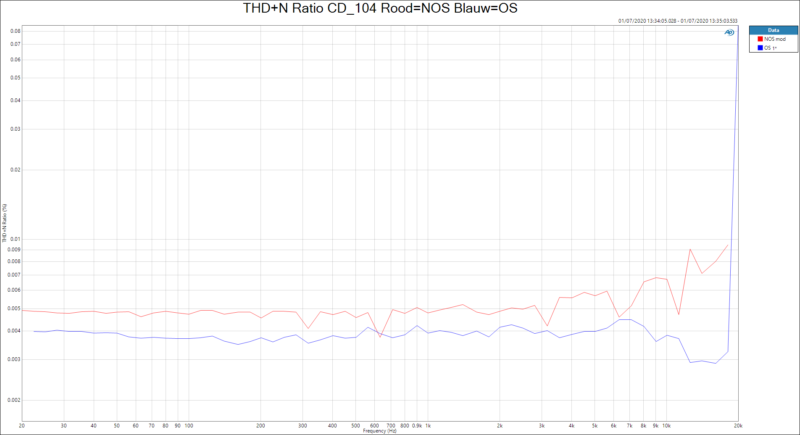The height and width of the screenshot is (435, 800).
Task: Click the 10k tick on the frequency axis
Action: pyautogui.click(x=666, y=425)
